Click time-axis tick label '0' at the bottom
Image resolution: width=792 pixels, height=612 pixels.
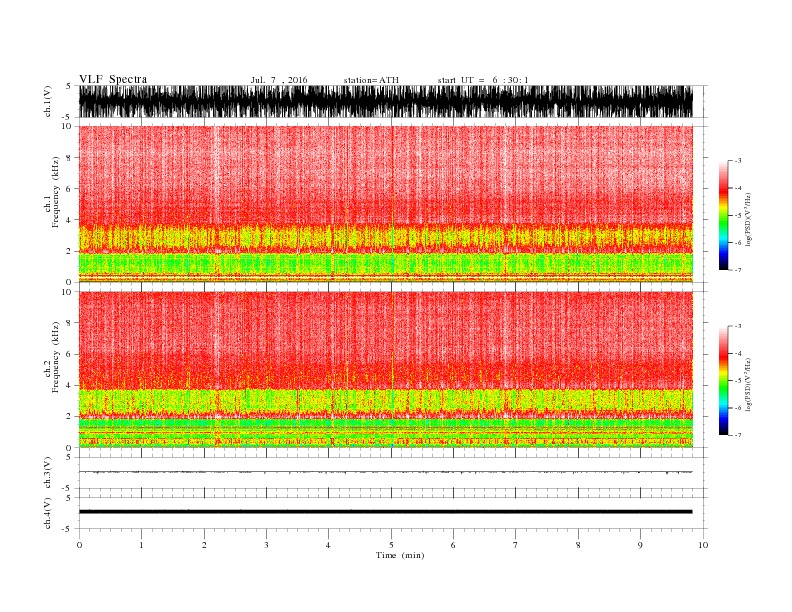(79, 545)
